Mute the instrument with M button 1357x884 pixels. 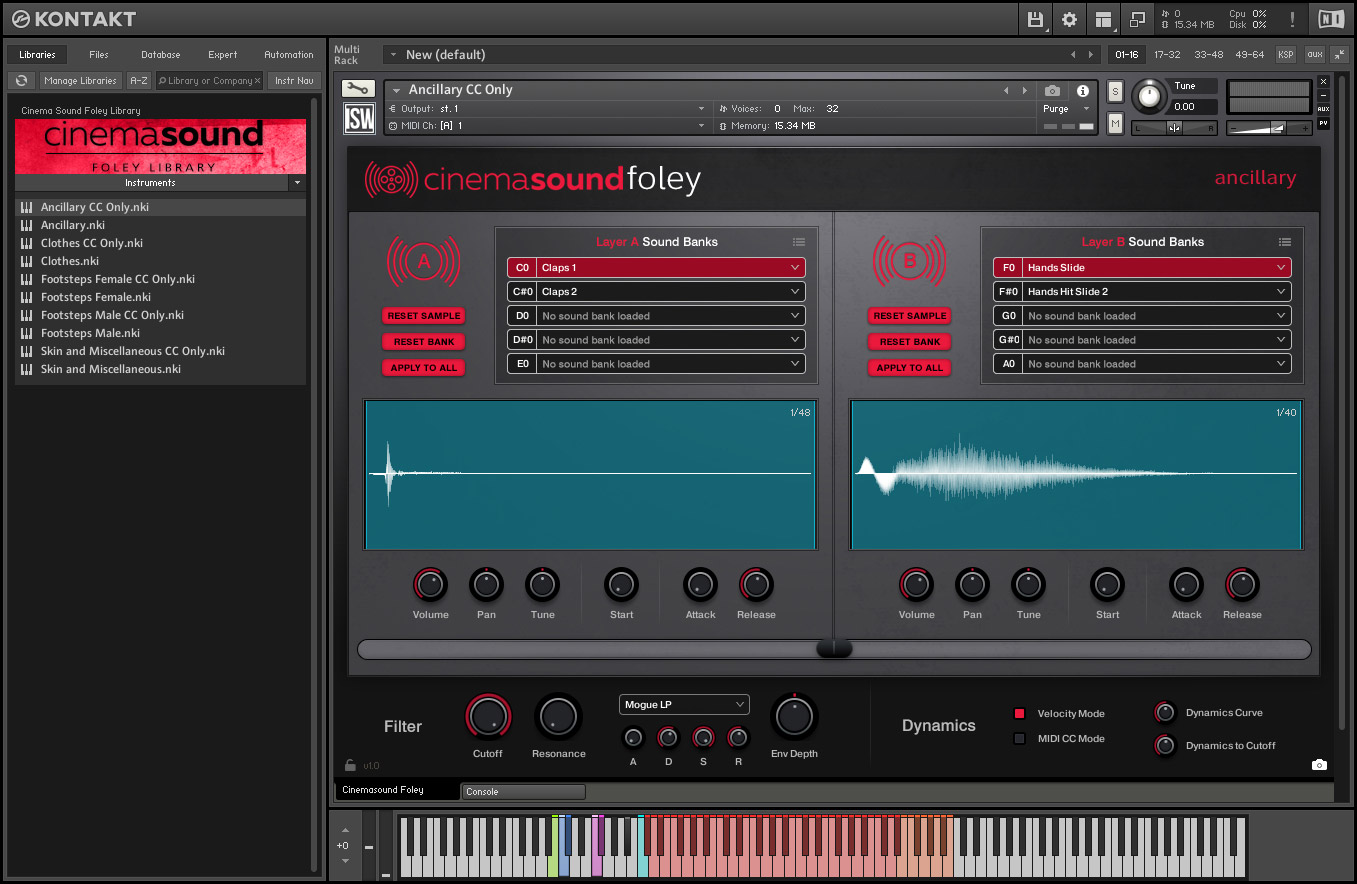point(1116,123)
